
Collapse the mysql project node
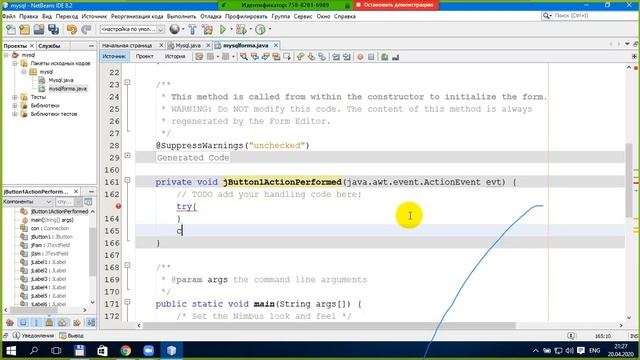tap(6, 55)
